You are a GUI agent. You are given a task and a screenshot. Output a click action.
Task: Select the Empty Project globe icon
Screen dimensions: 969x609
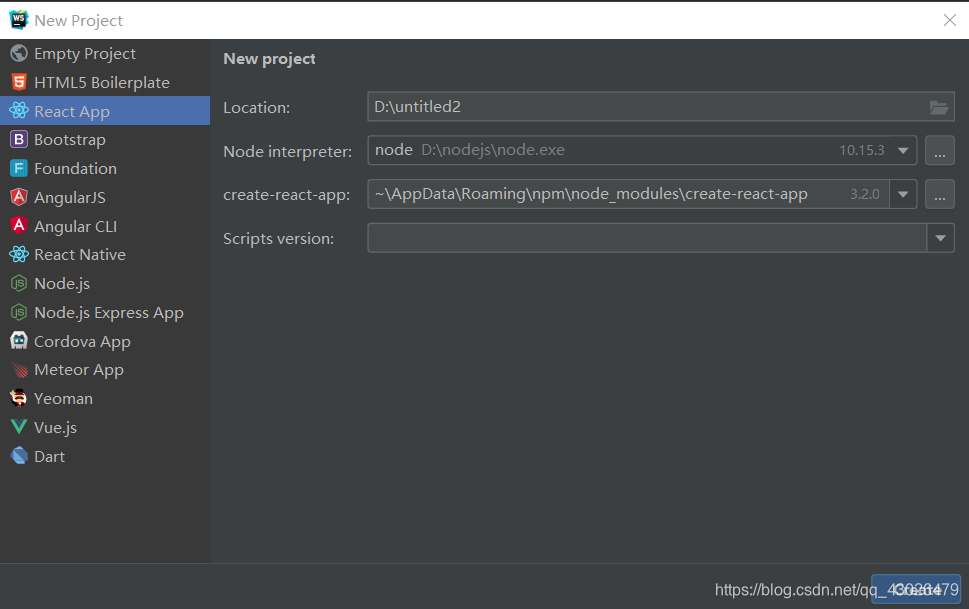pos(19,54)
